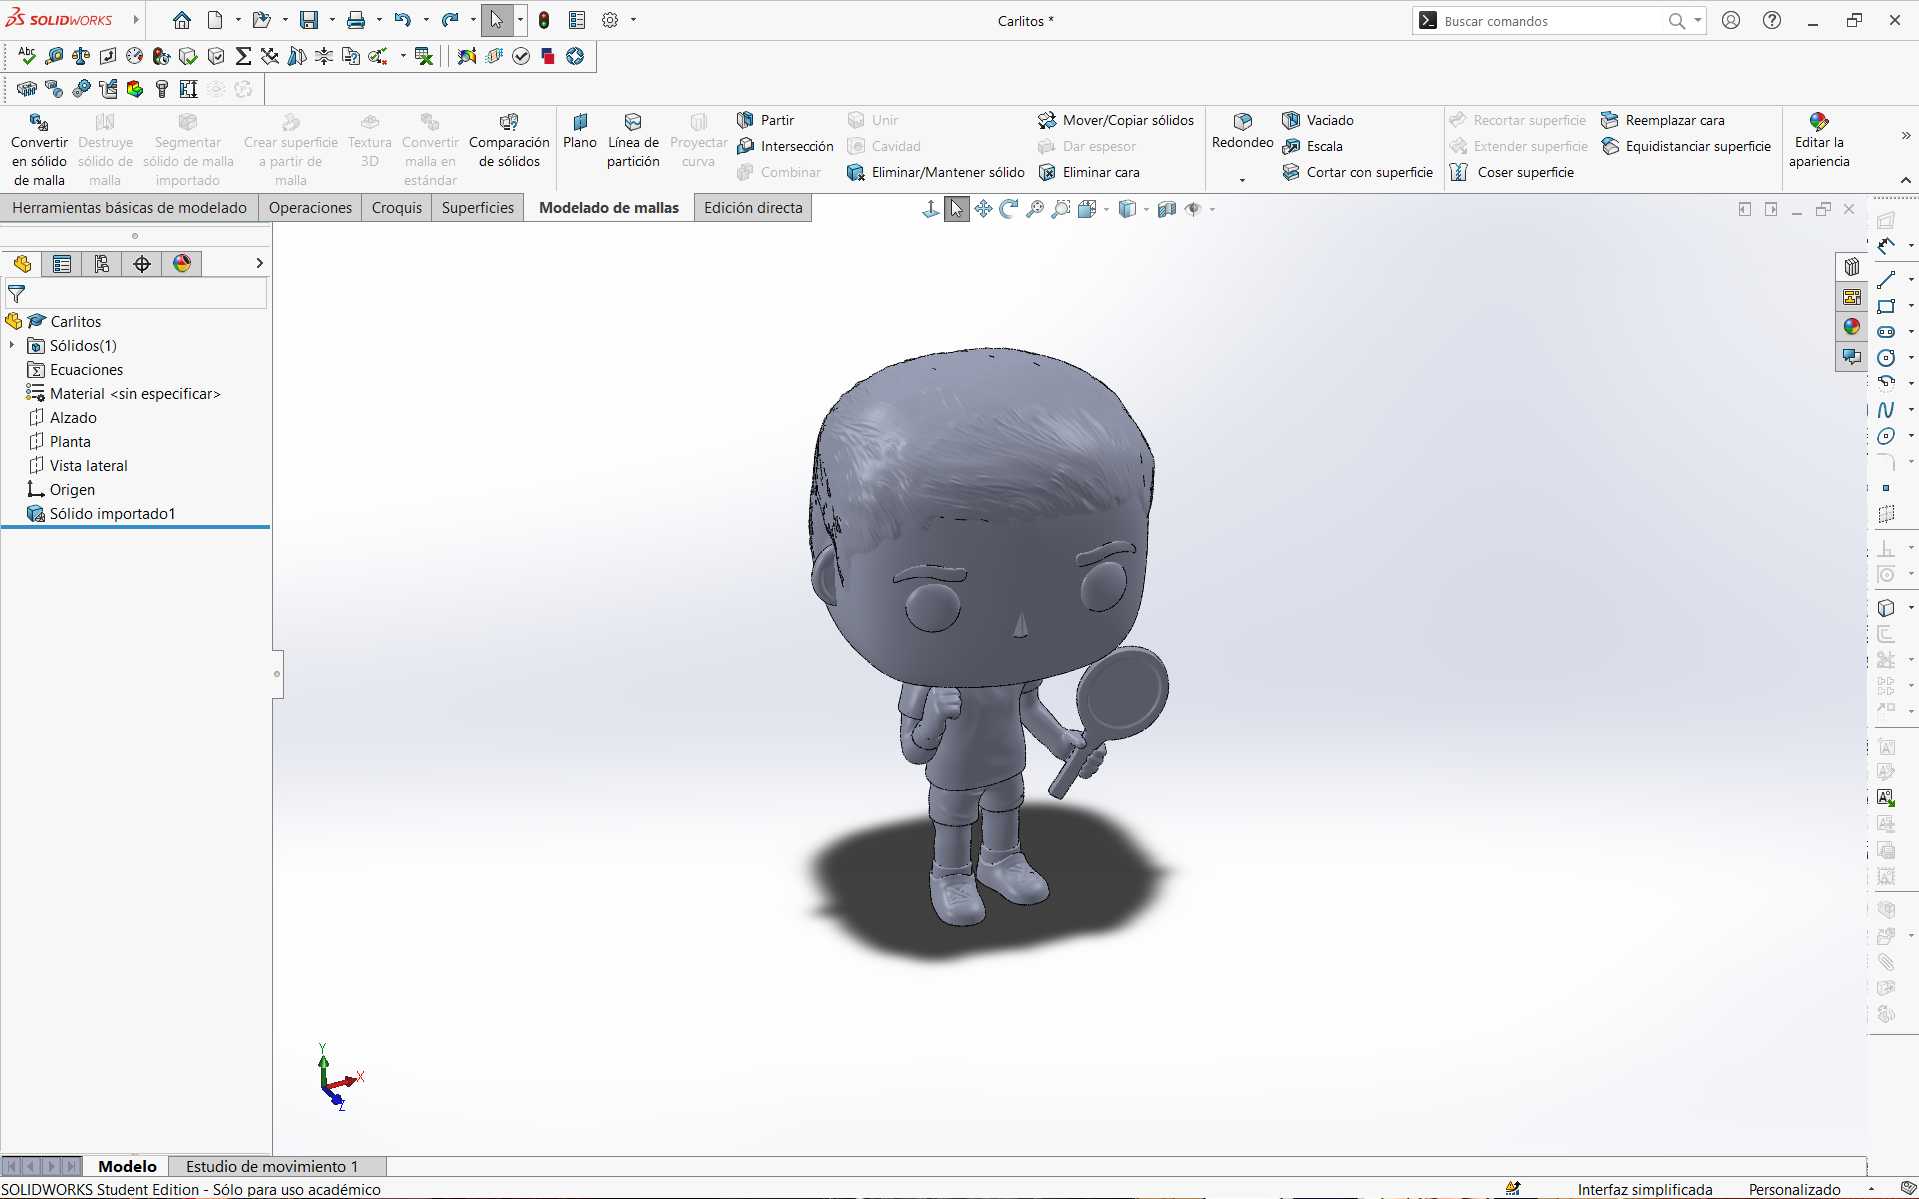Apply the Redondeo fillet tool

click(x=1243, y=131)
